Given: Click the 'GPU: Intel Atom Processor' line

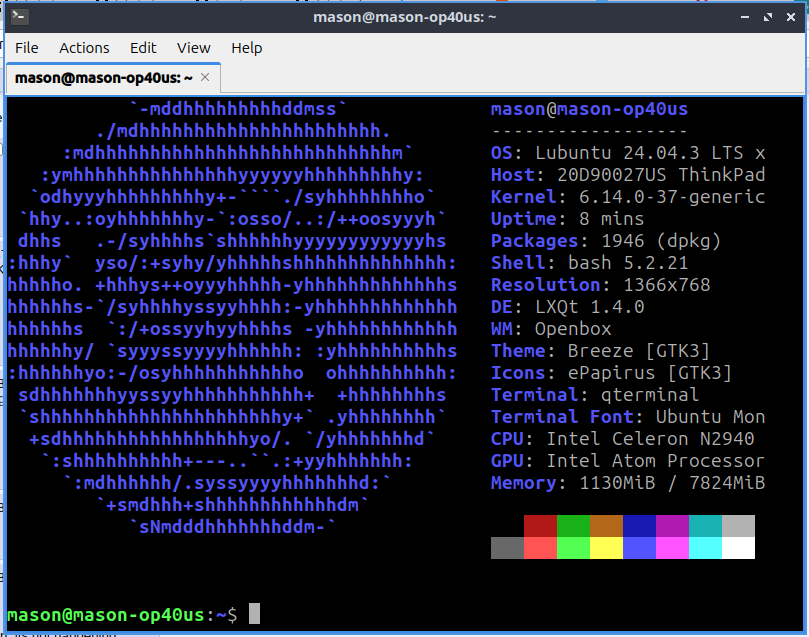Looking at the screenshot, I should [x=628, y=461].
